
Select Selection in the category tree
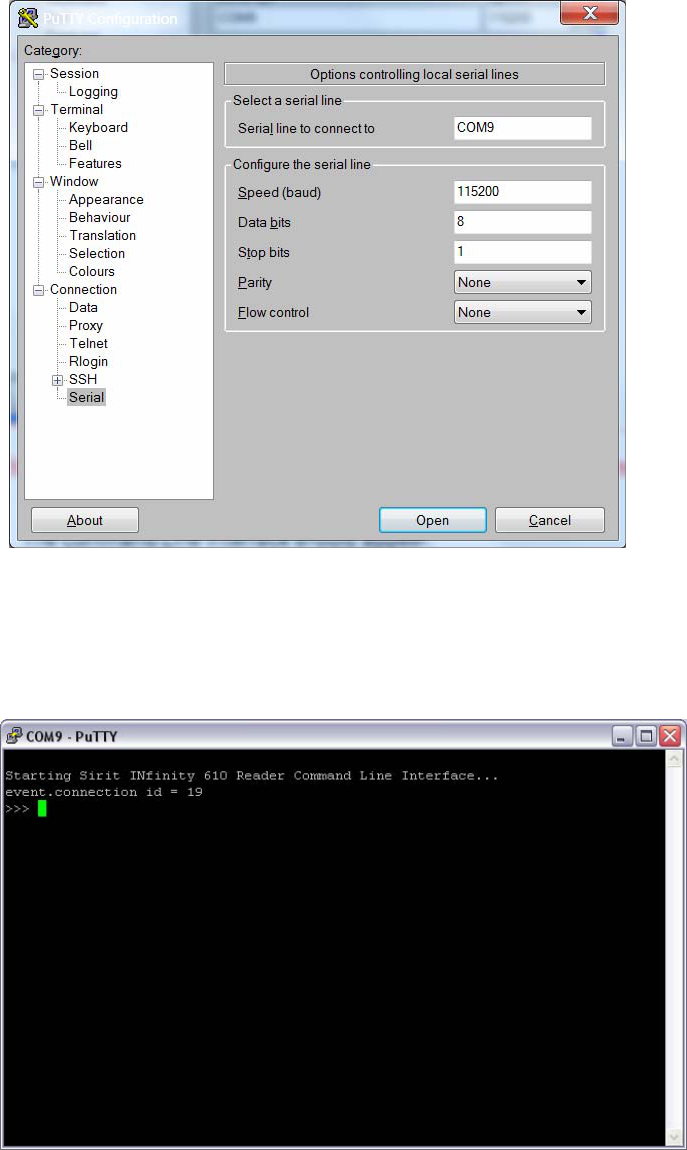97,253
